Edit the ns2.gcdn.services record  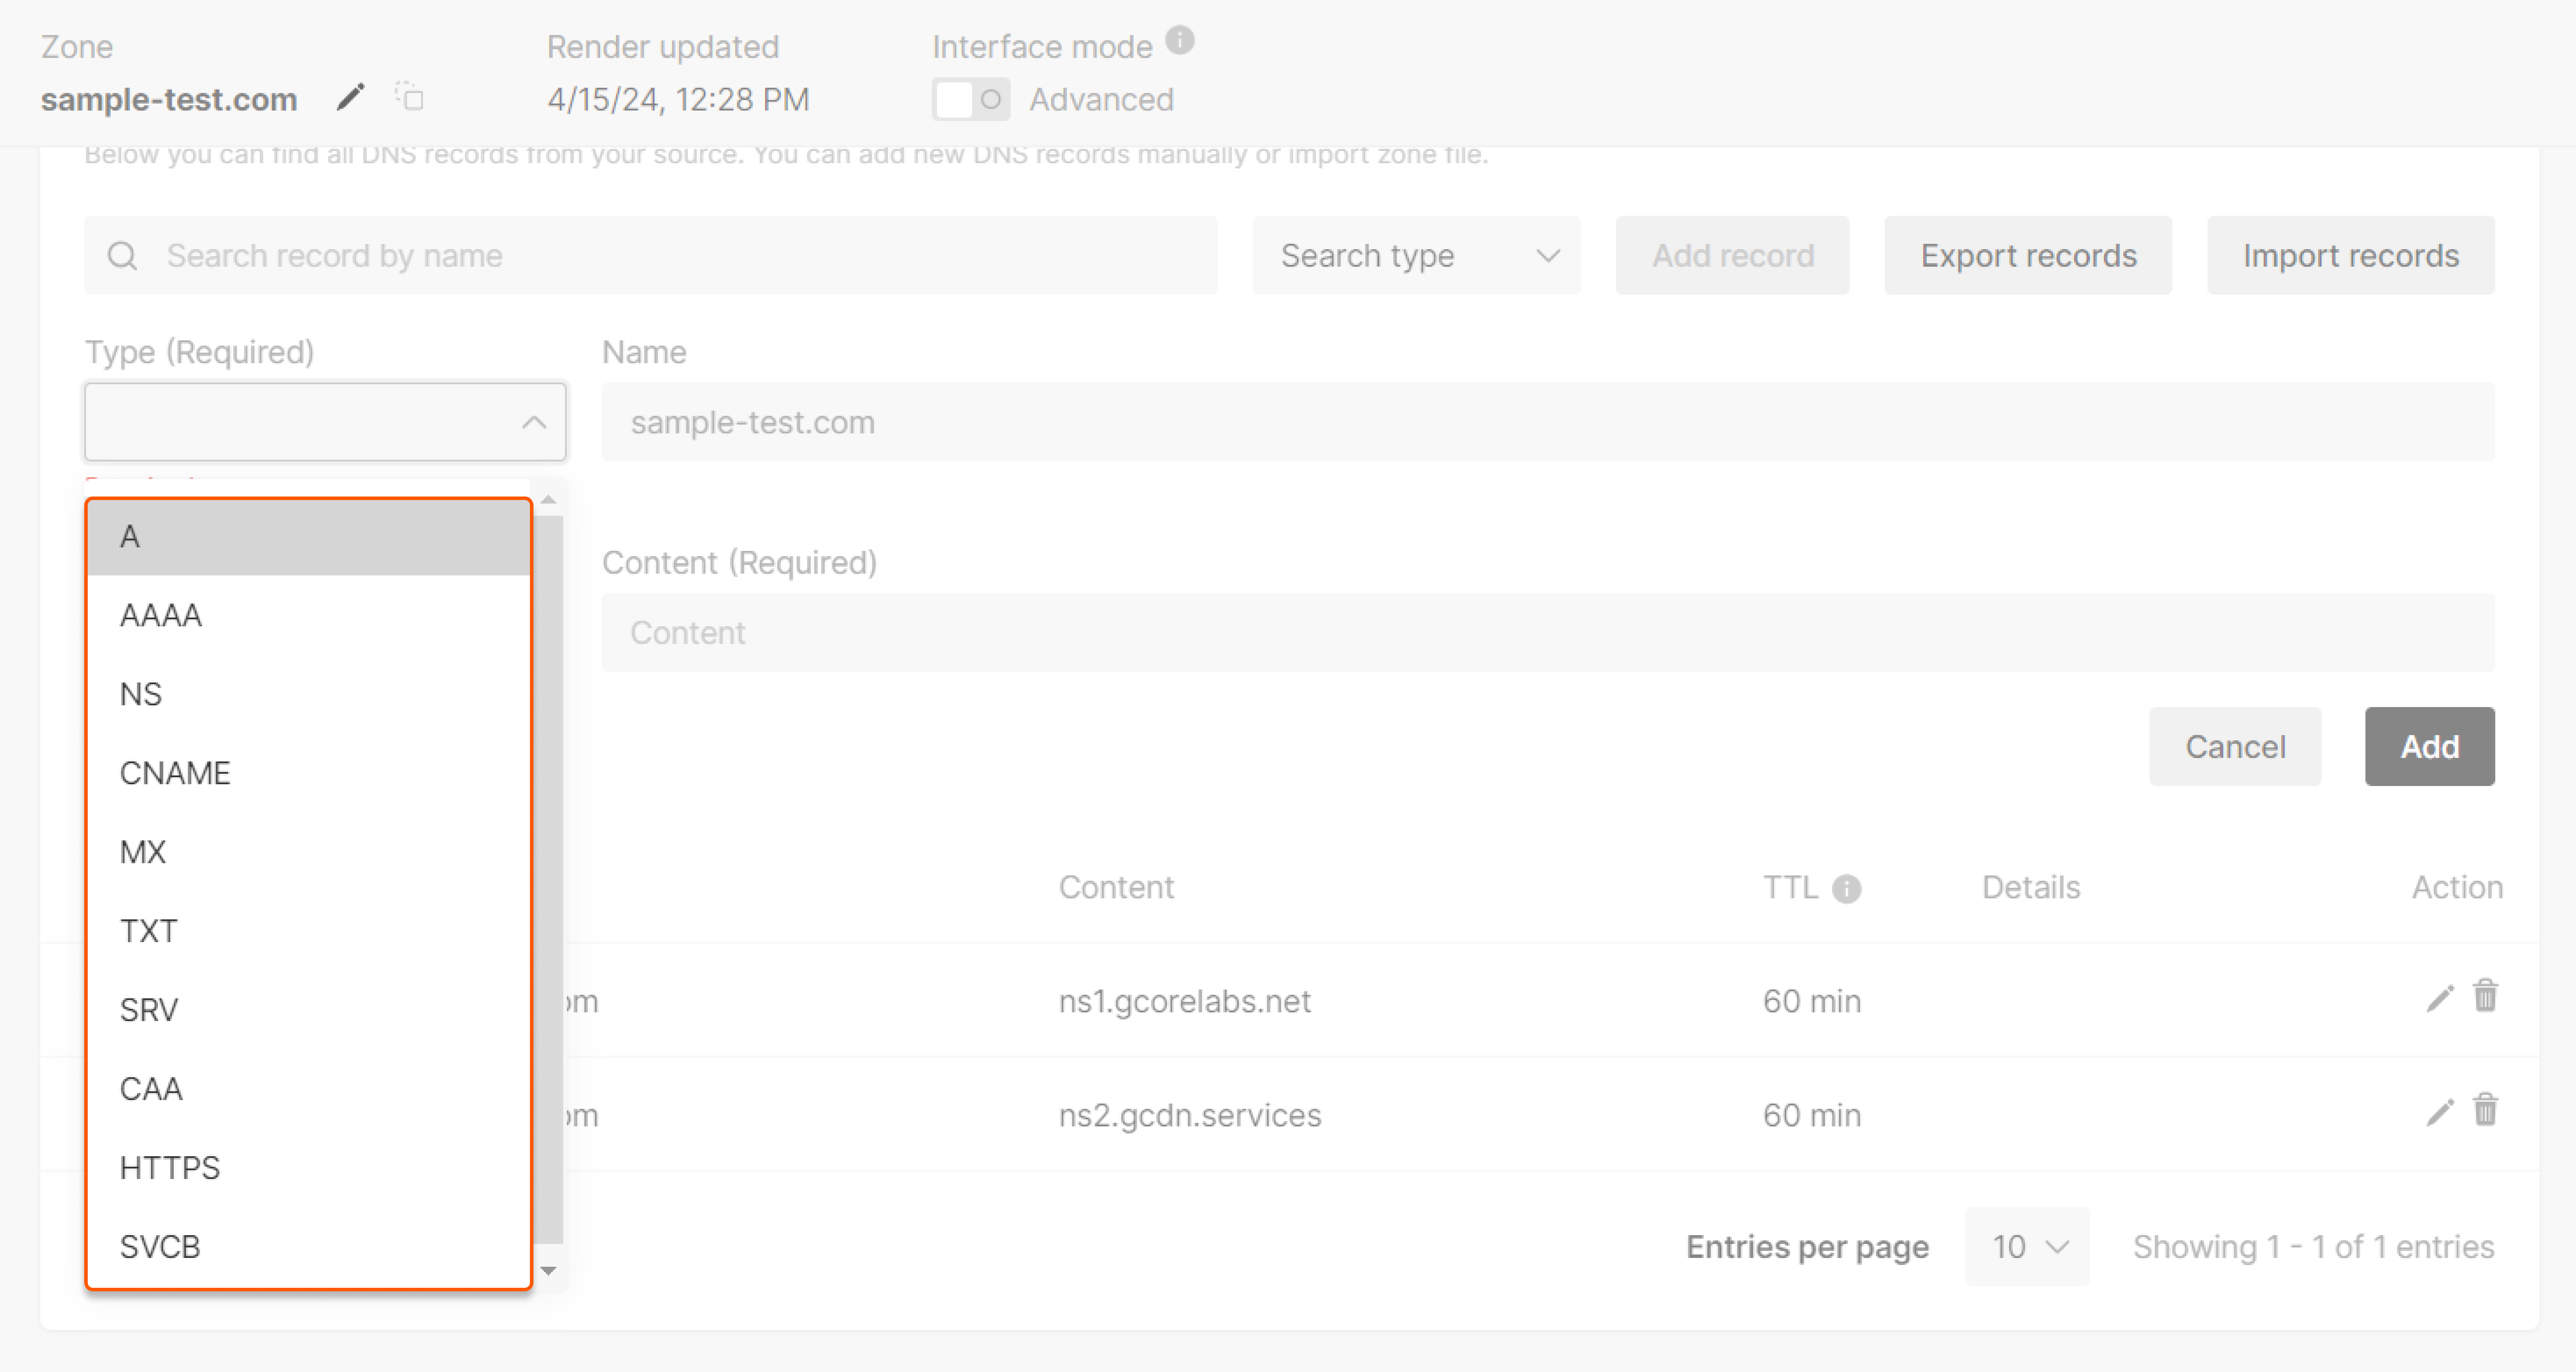click(x=2440, y=1113)
